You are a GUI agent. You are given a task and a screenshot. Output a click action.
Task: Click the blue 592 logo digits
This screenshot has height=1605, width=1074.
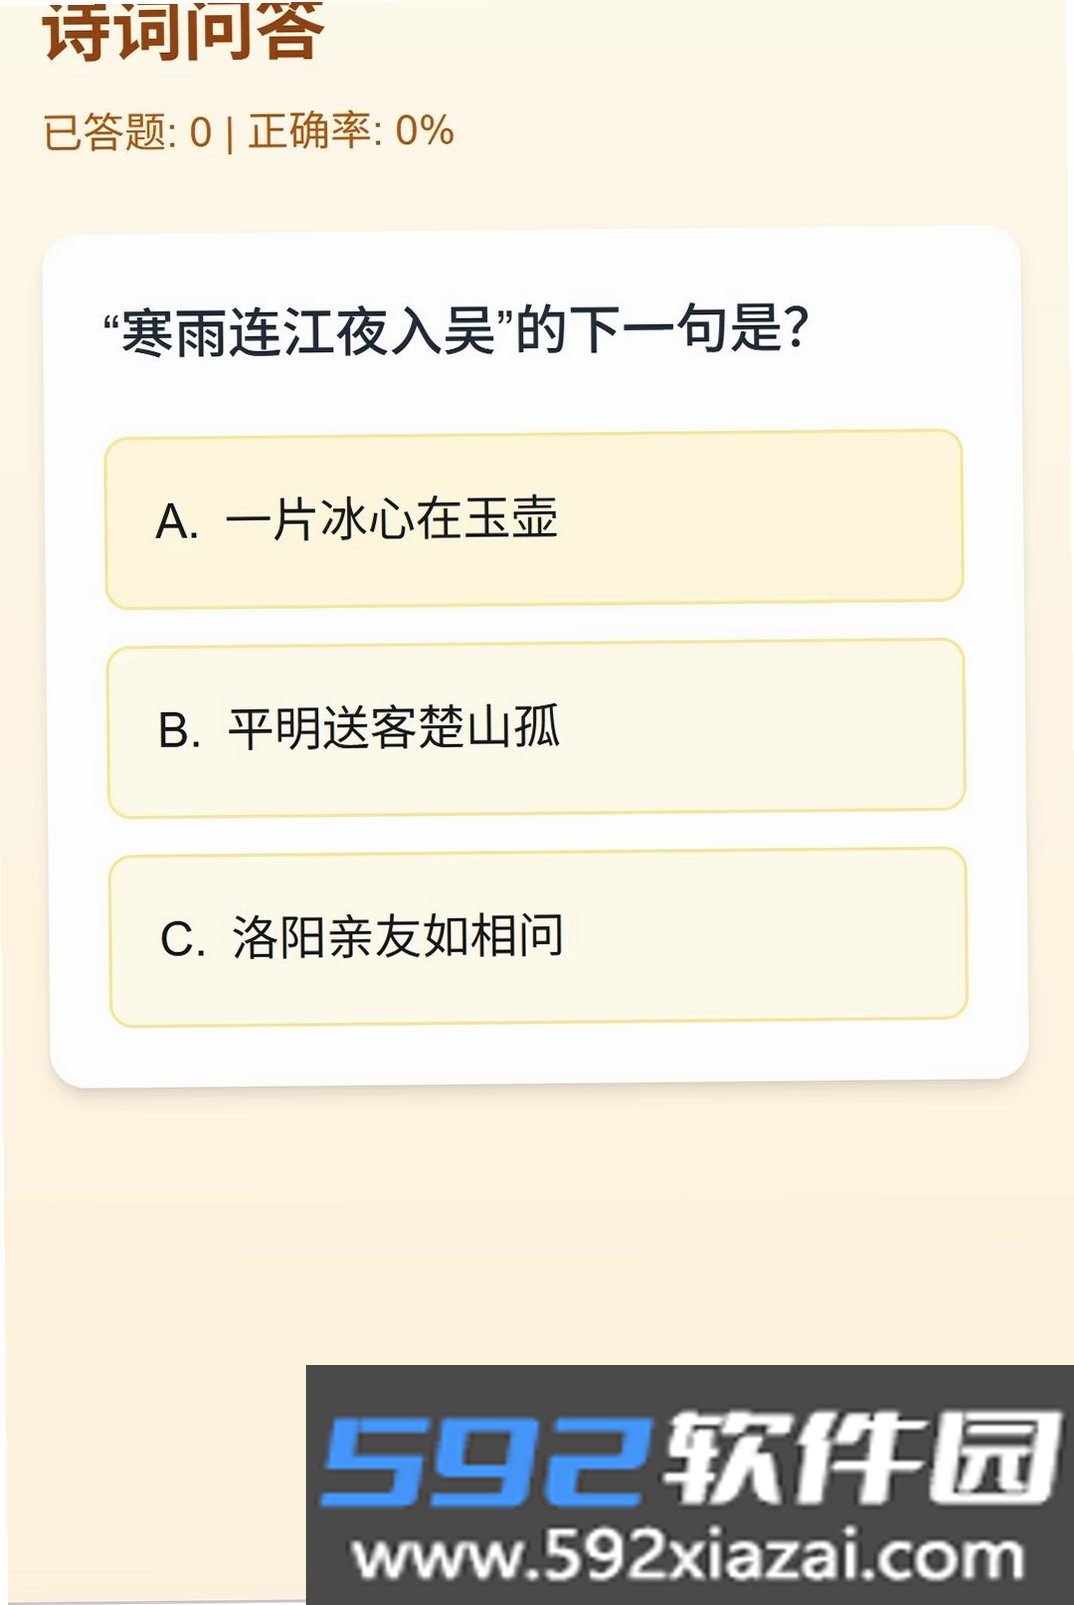pos(485,1460)
